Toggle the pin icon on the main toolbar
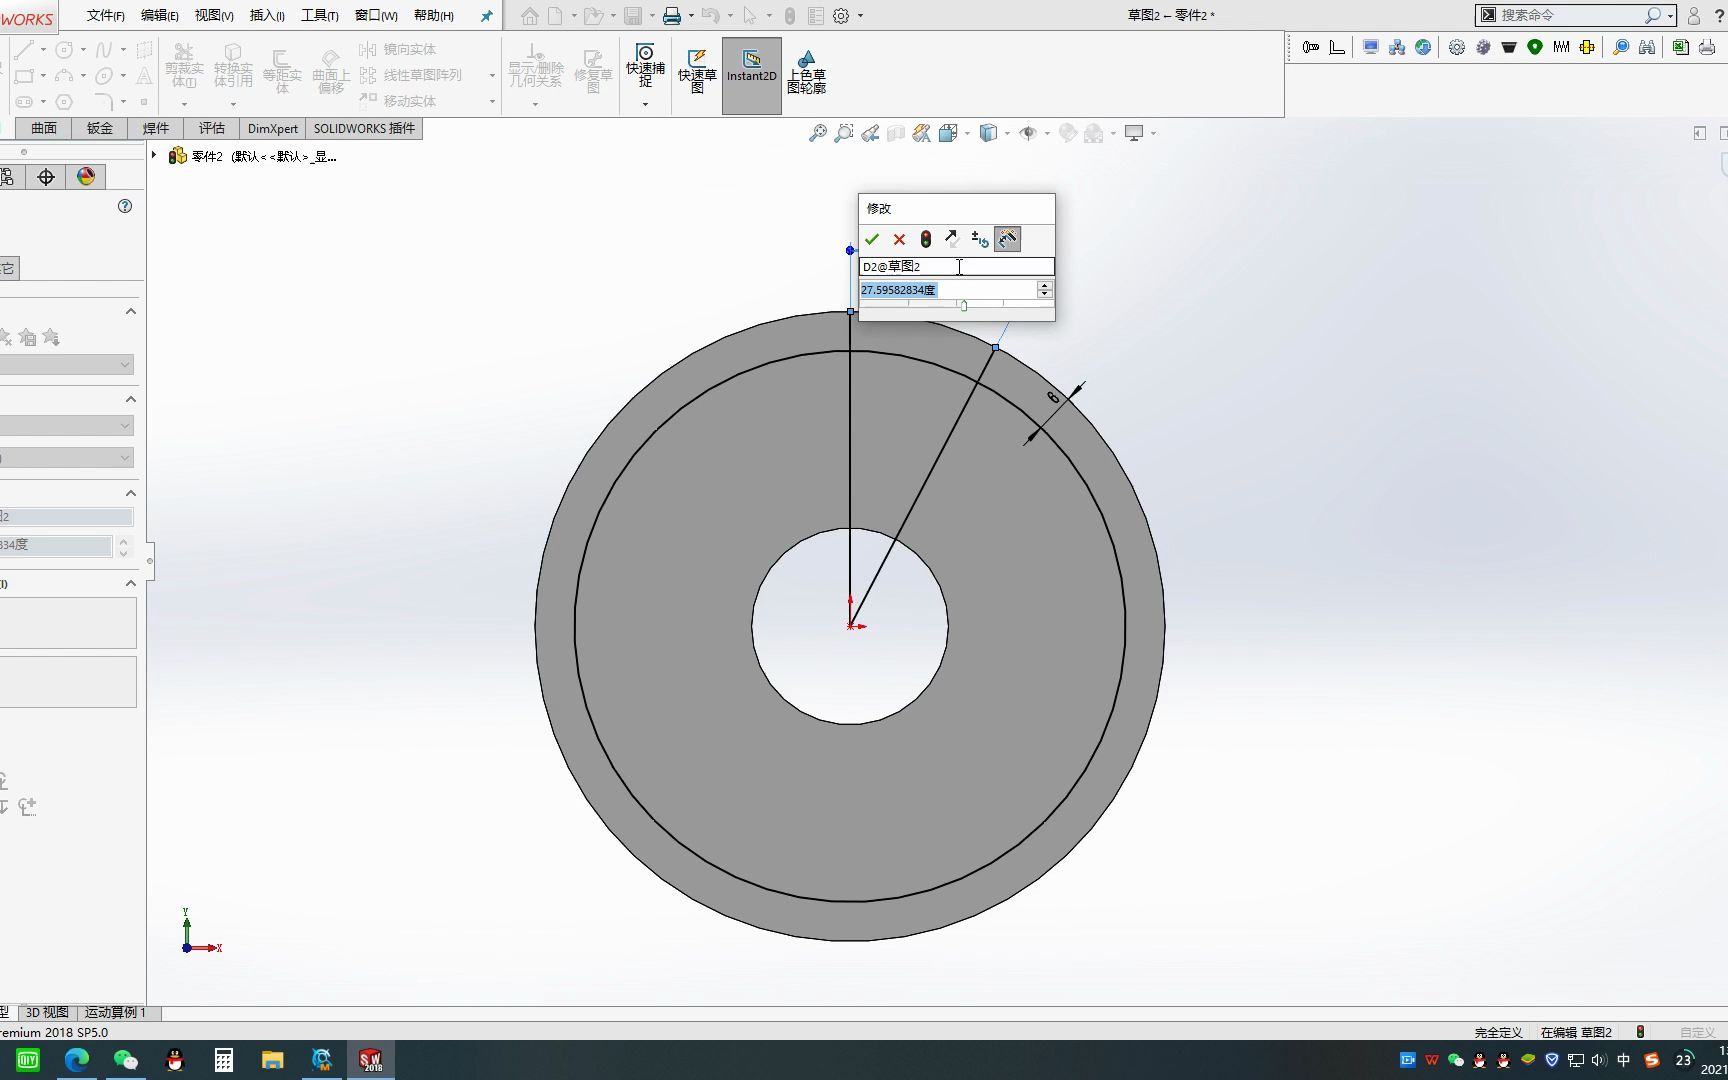The height and width of the screenshot is (1080, 1728). pos(485,15)
